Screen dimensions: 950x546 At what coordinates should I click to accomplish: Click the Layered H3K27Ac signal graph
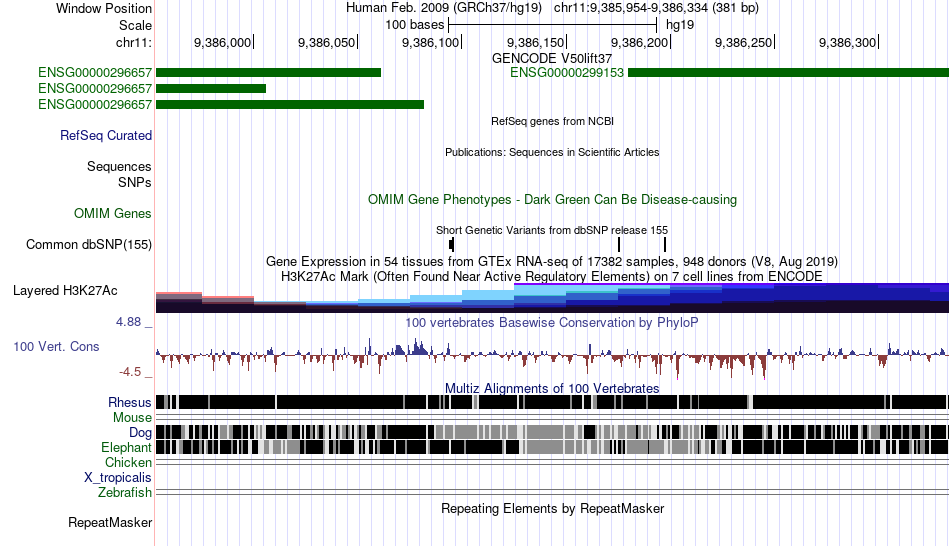point(552,298)
